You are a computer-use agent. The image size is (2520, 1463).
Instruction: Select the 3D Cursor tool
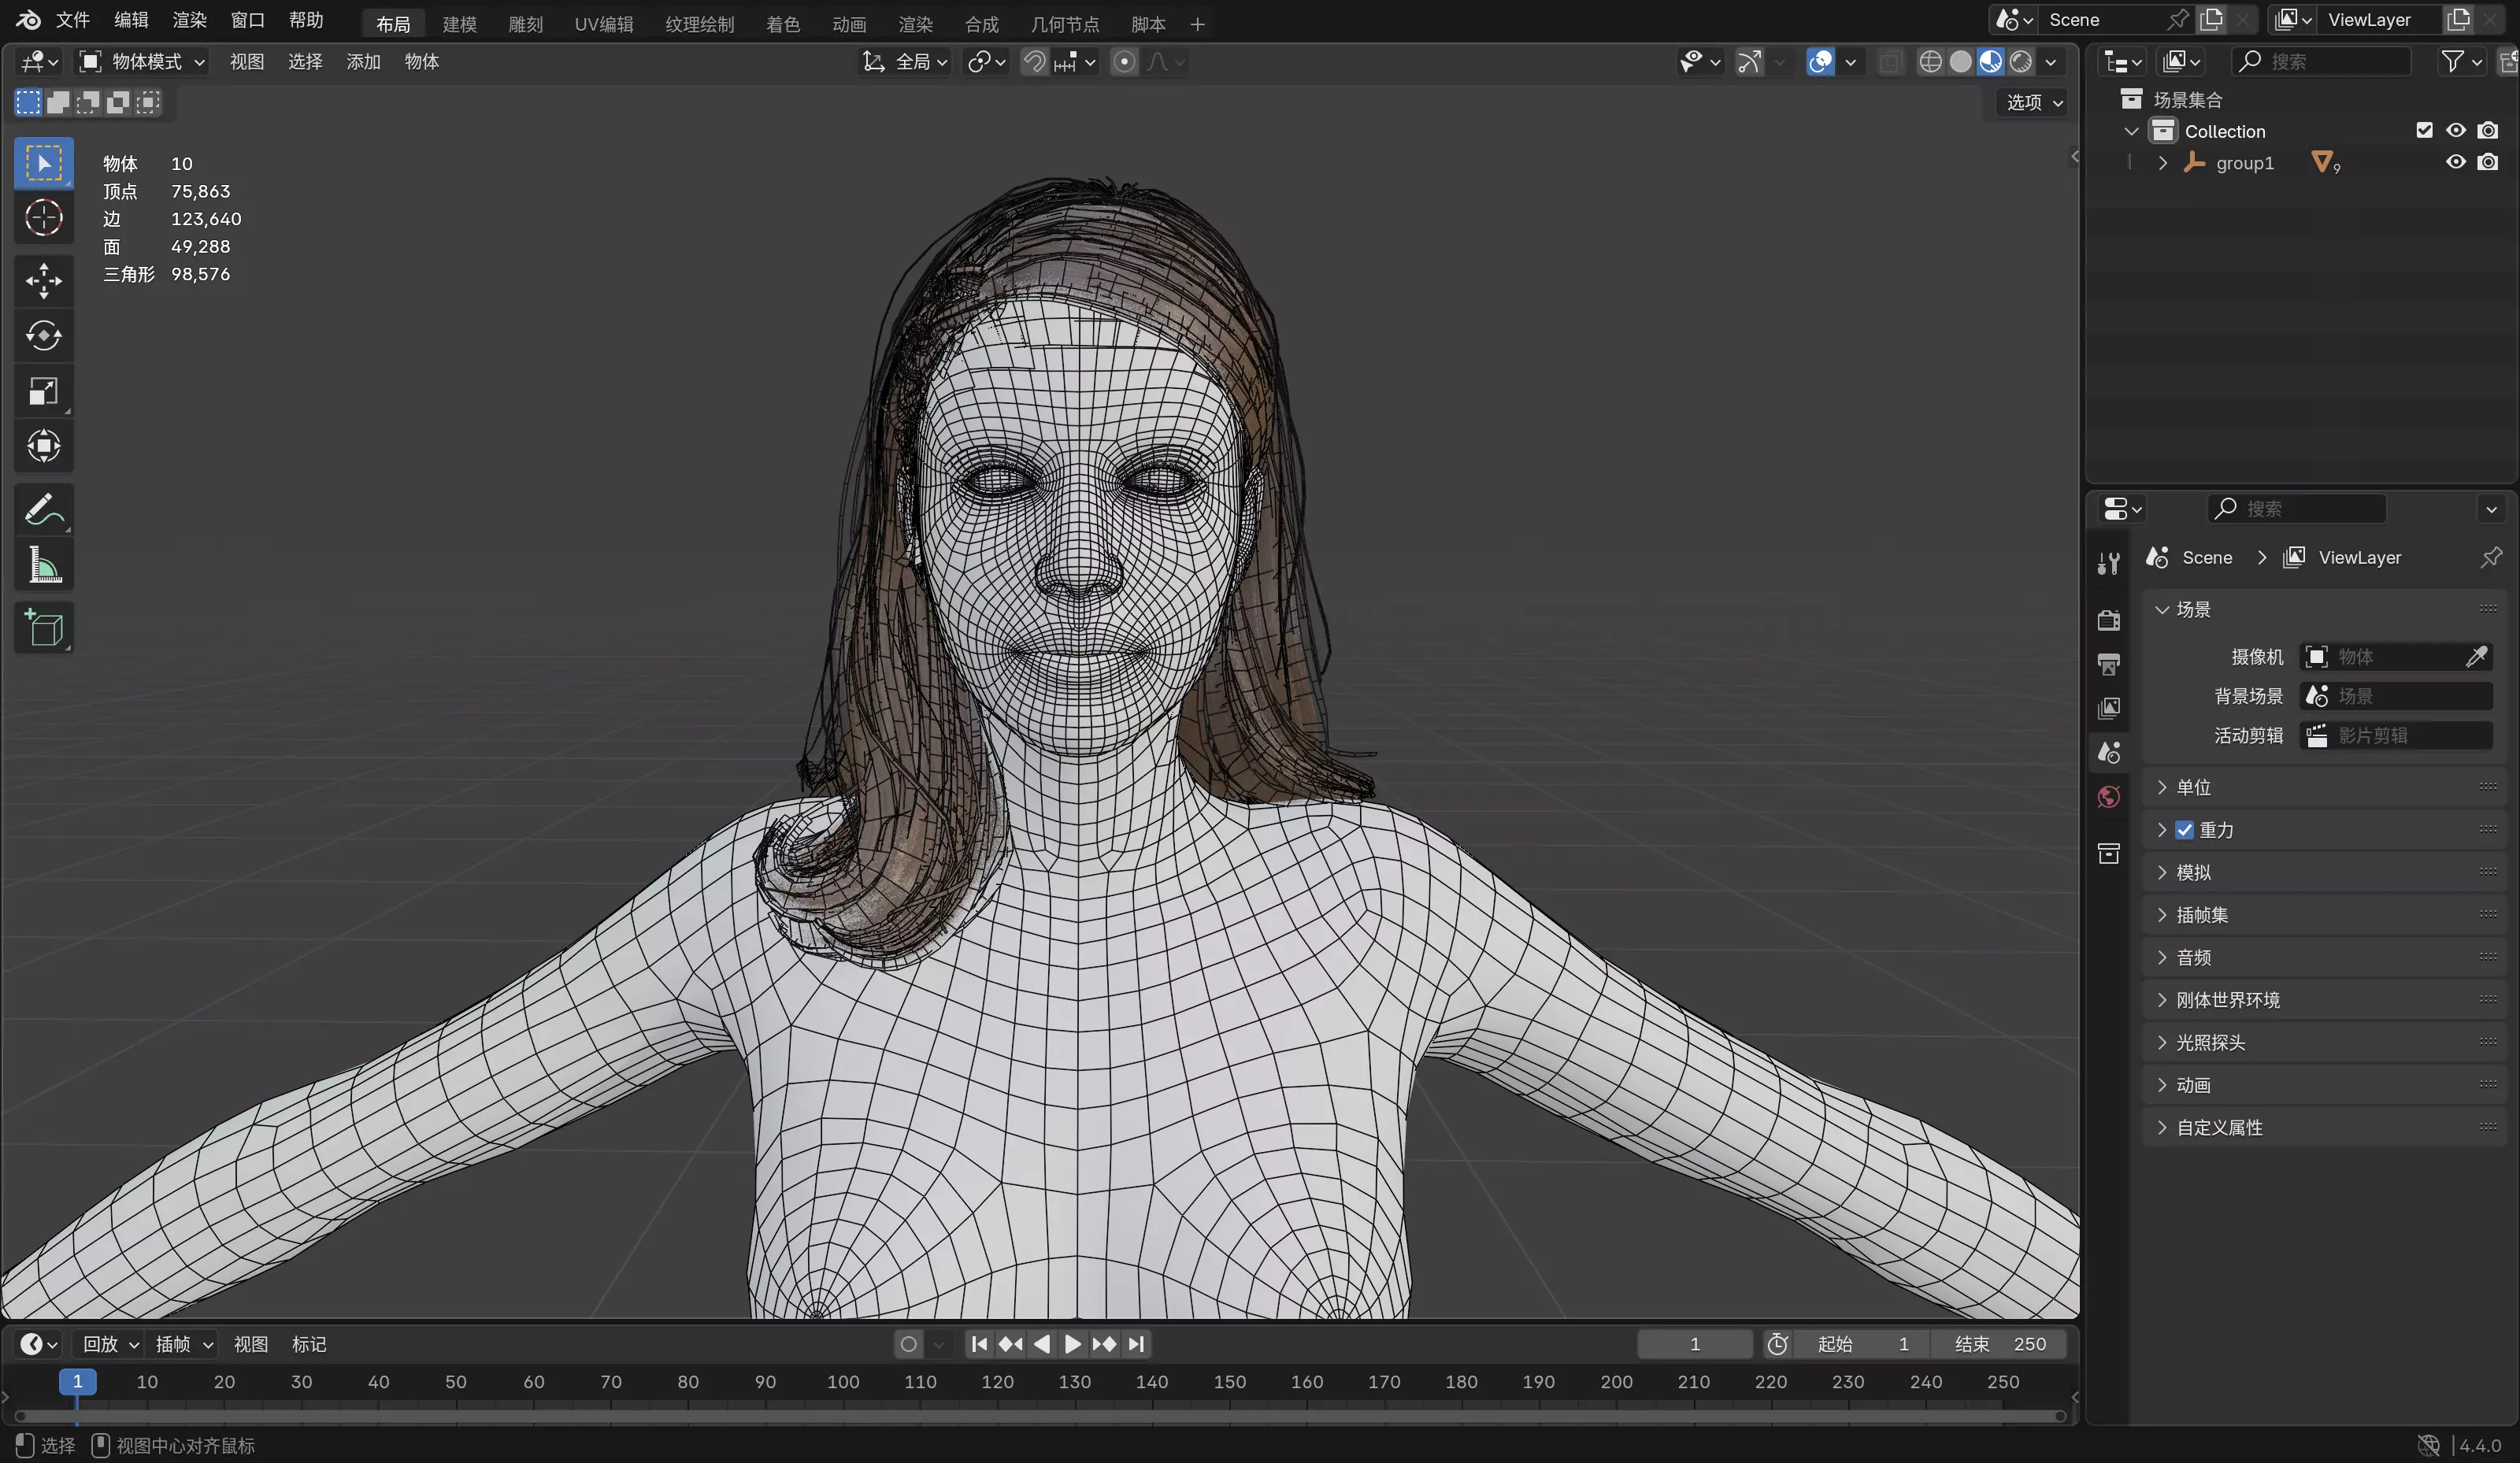click(43, 218)
